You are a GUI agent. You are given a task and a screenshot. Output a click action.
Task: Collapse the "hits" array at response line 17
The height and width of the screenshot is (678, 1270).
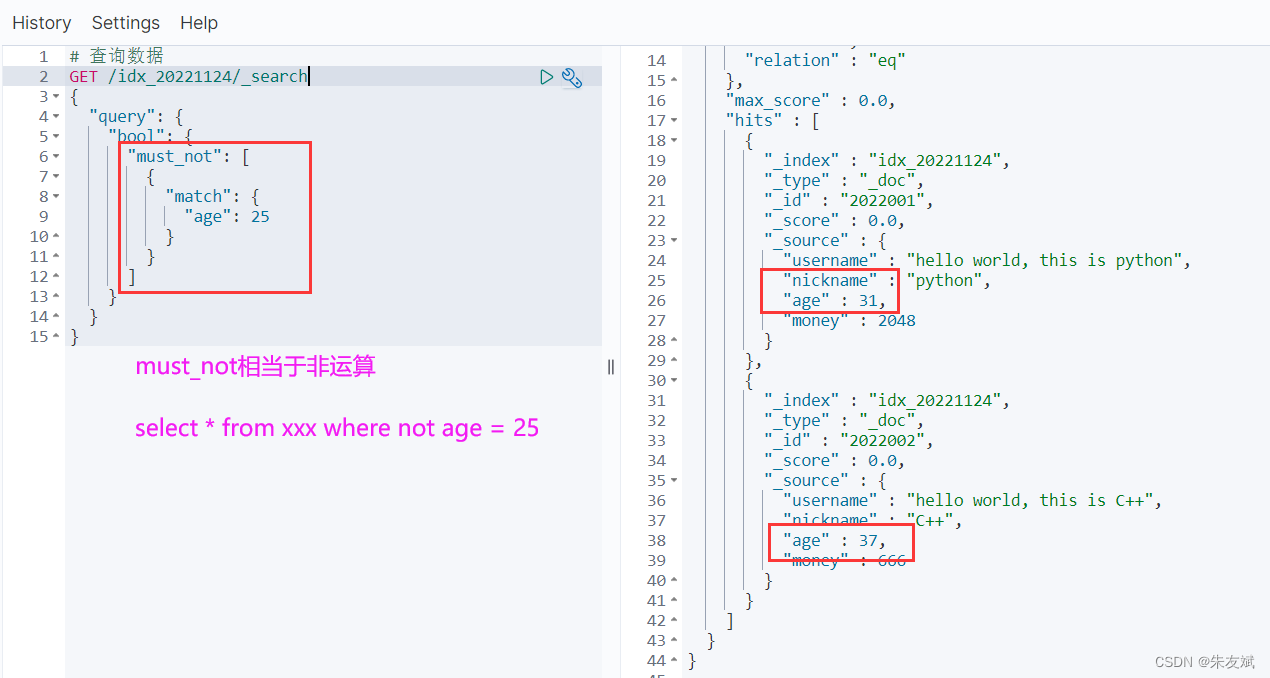(x=674, y=121)
